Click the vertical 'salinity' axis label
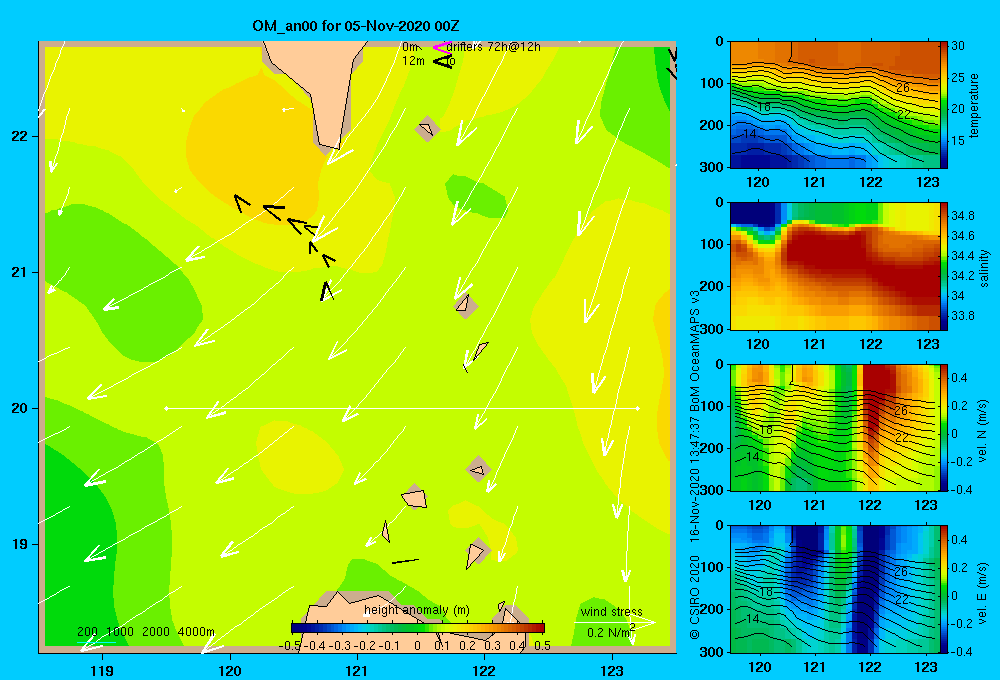This screenshot has height=680, width=1000. [x=984, y=268]
